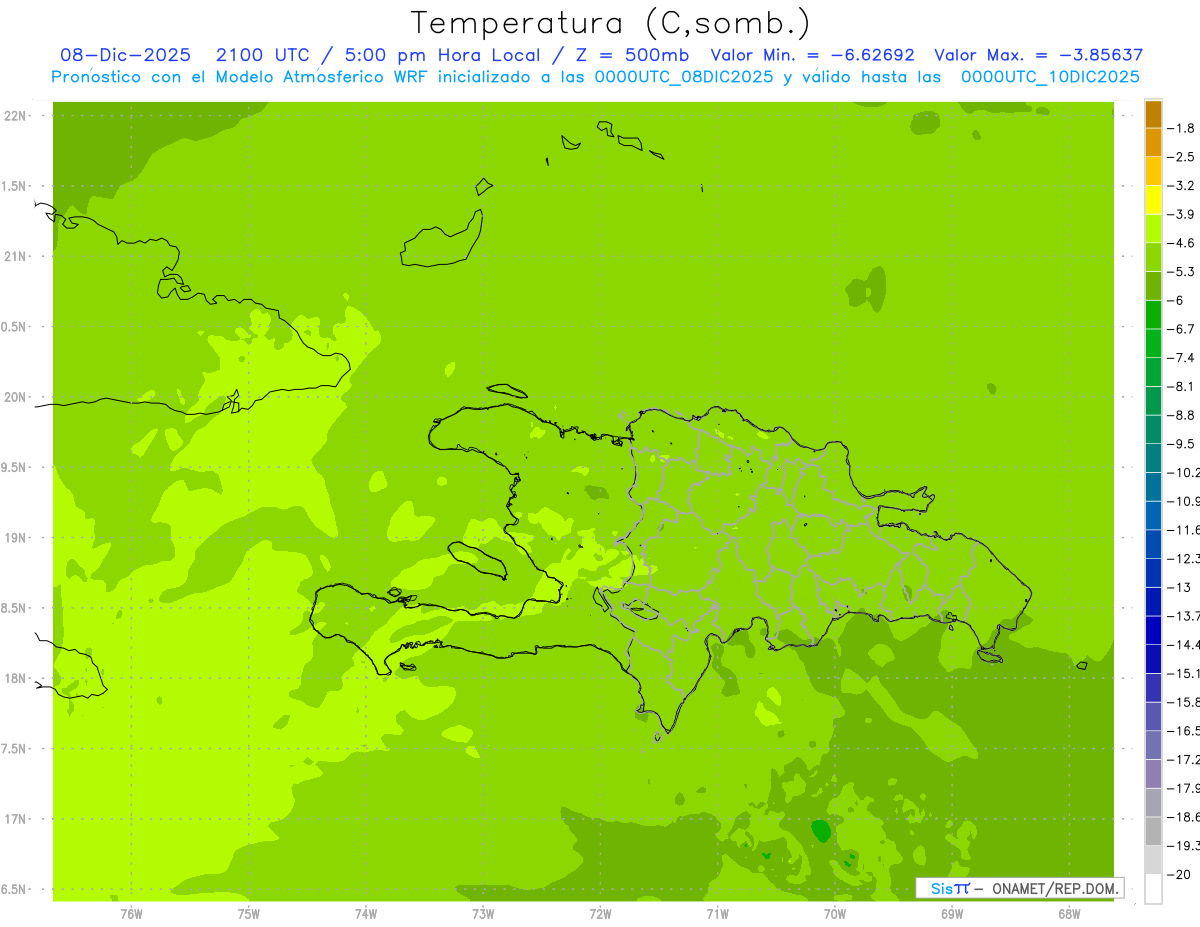Click the 22N latitude label

click(15, 116)
